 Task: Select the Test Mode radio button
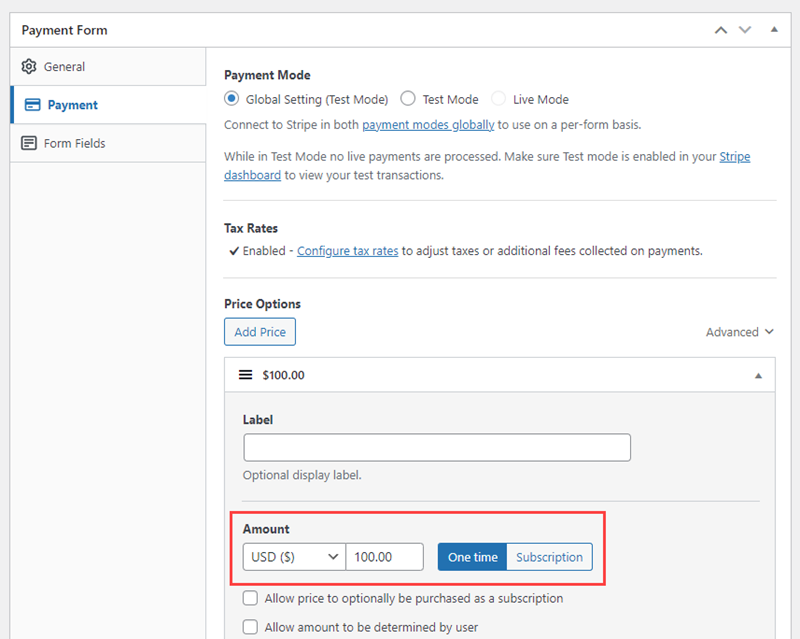pyautogui.click(x=408, y=99)
